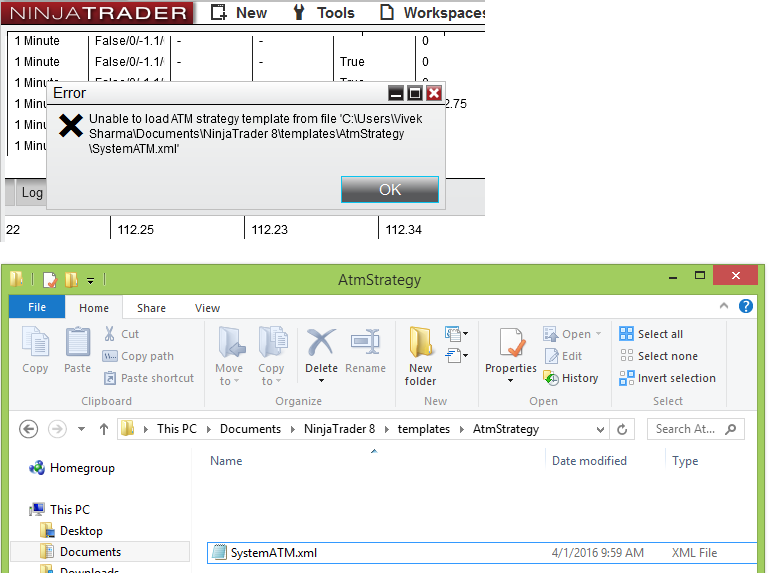
Task: Click This PC in address bar
Action: [177, 429]
